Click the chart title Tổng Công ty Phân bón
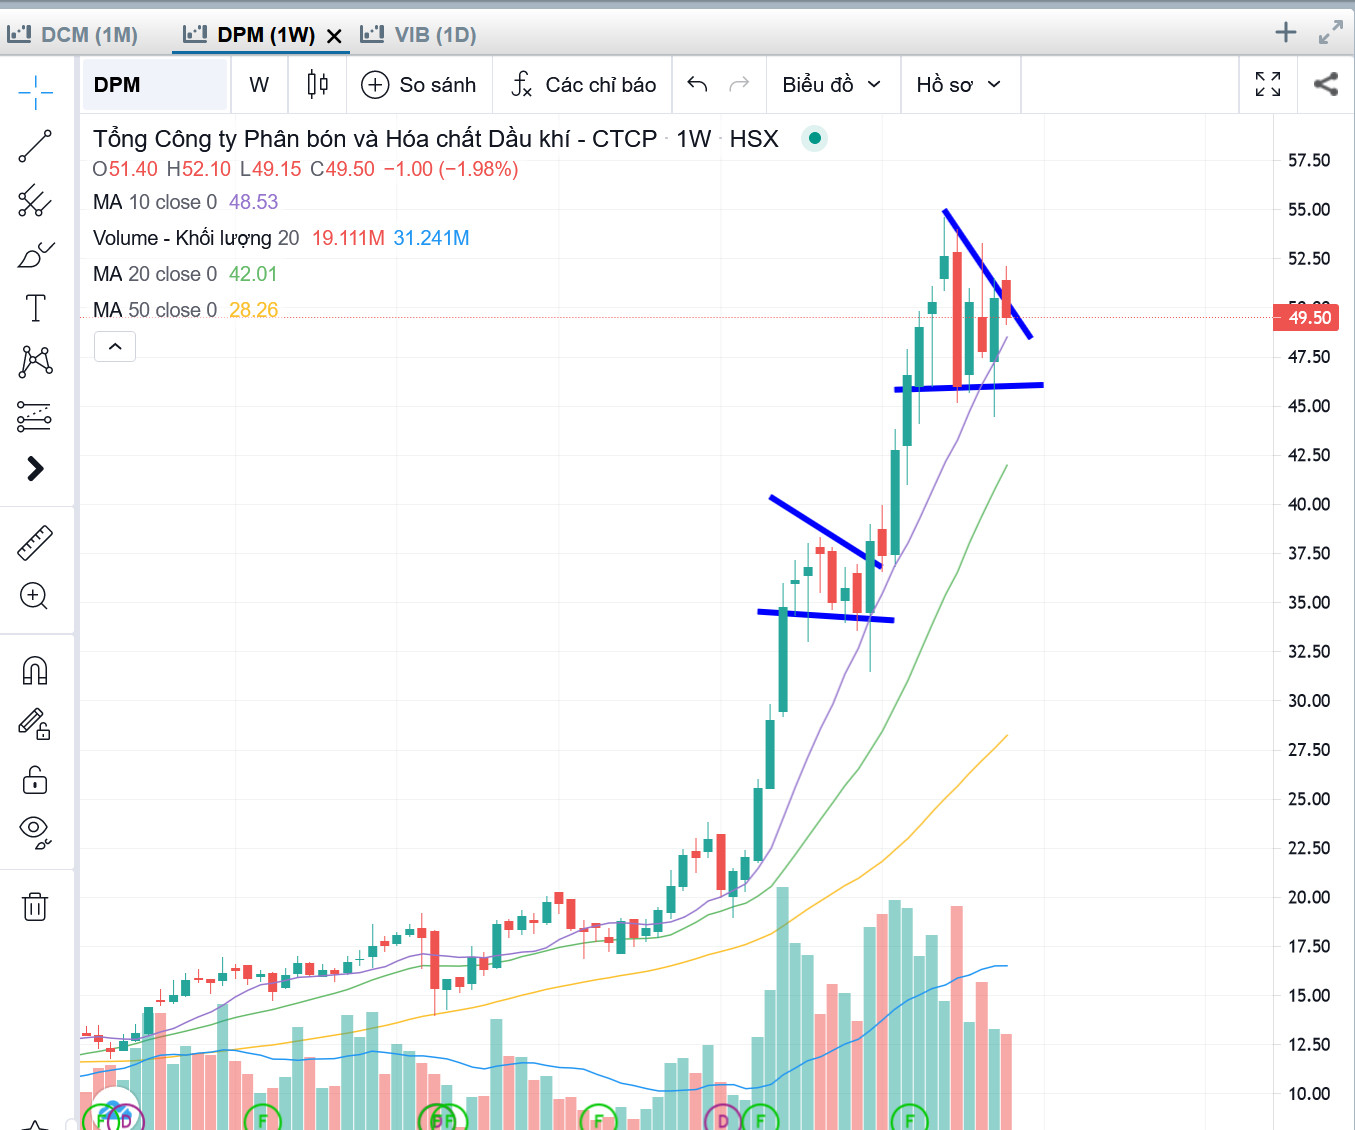The width and height of the screenshot is (1355, 1130). tap(375, 139)
